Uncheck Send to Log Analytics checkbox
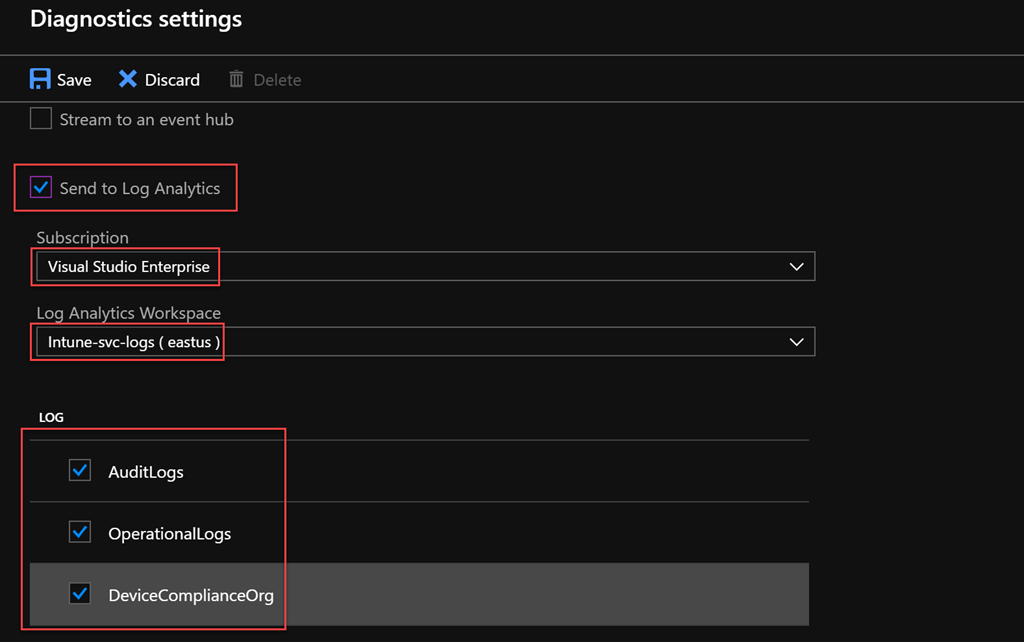The width and height of the screenshot is (1024, 642). pyautogui.click(x=40, y=187)
